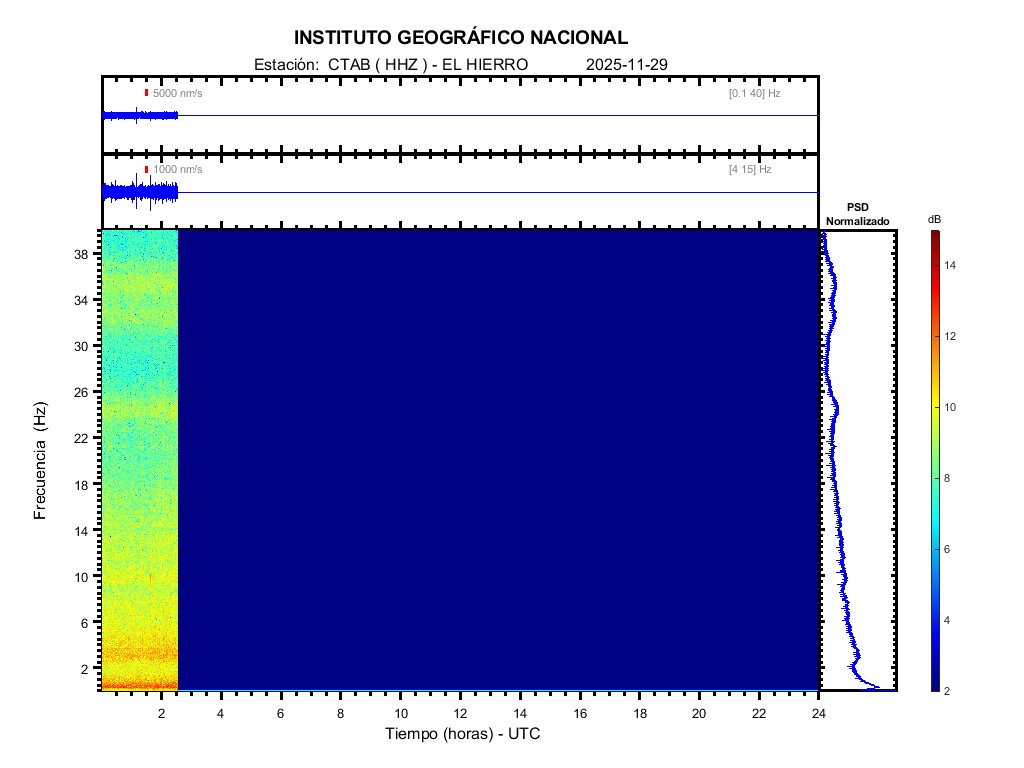The image size is (1024, 768).
Task: Click the 2 hour mark on time axis
Action: click(161, 713)
